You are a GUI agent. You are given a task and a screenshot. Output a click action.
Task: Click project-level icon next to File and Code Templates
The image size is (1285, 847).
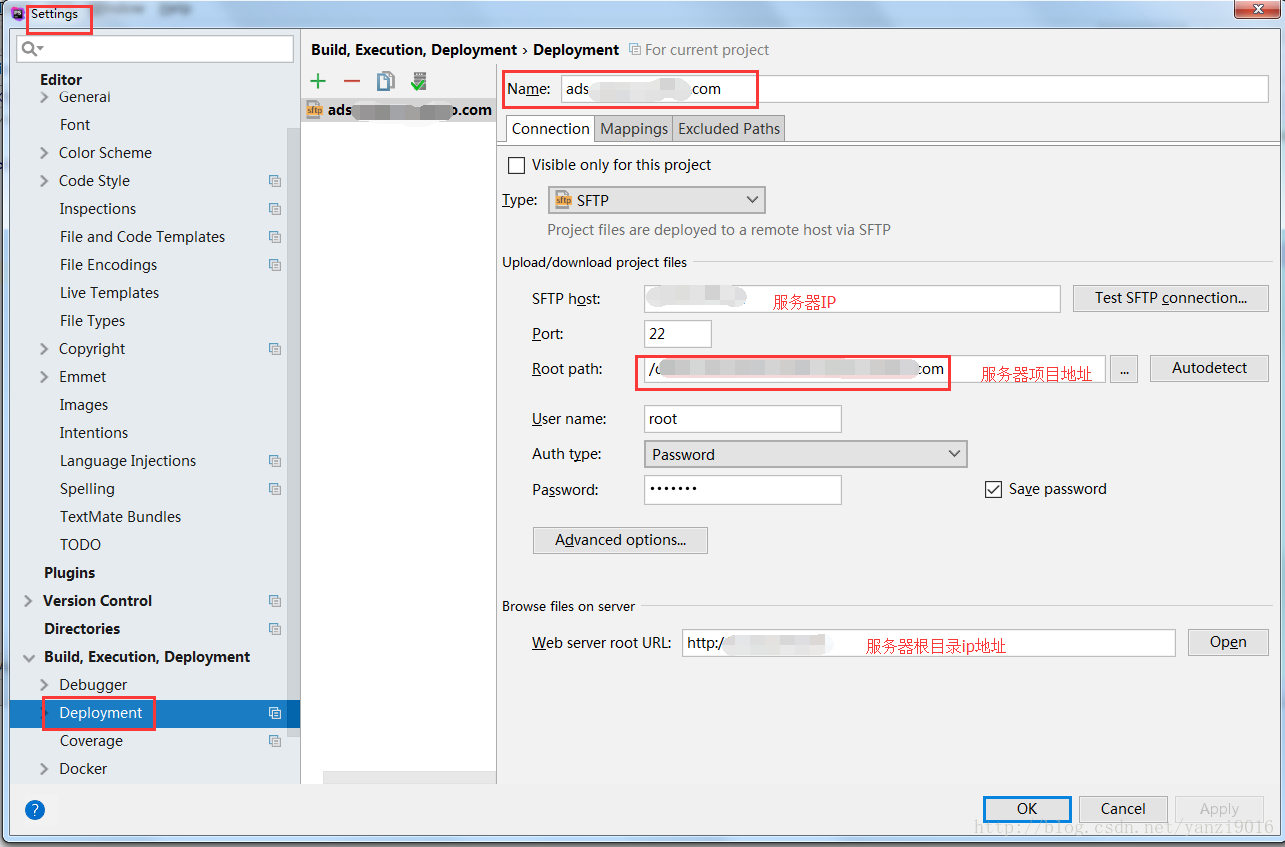(275, 237)
